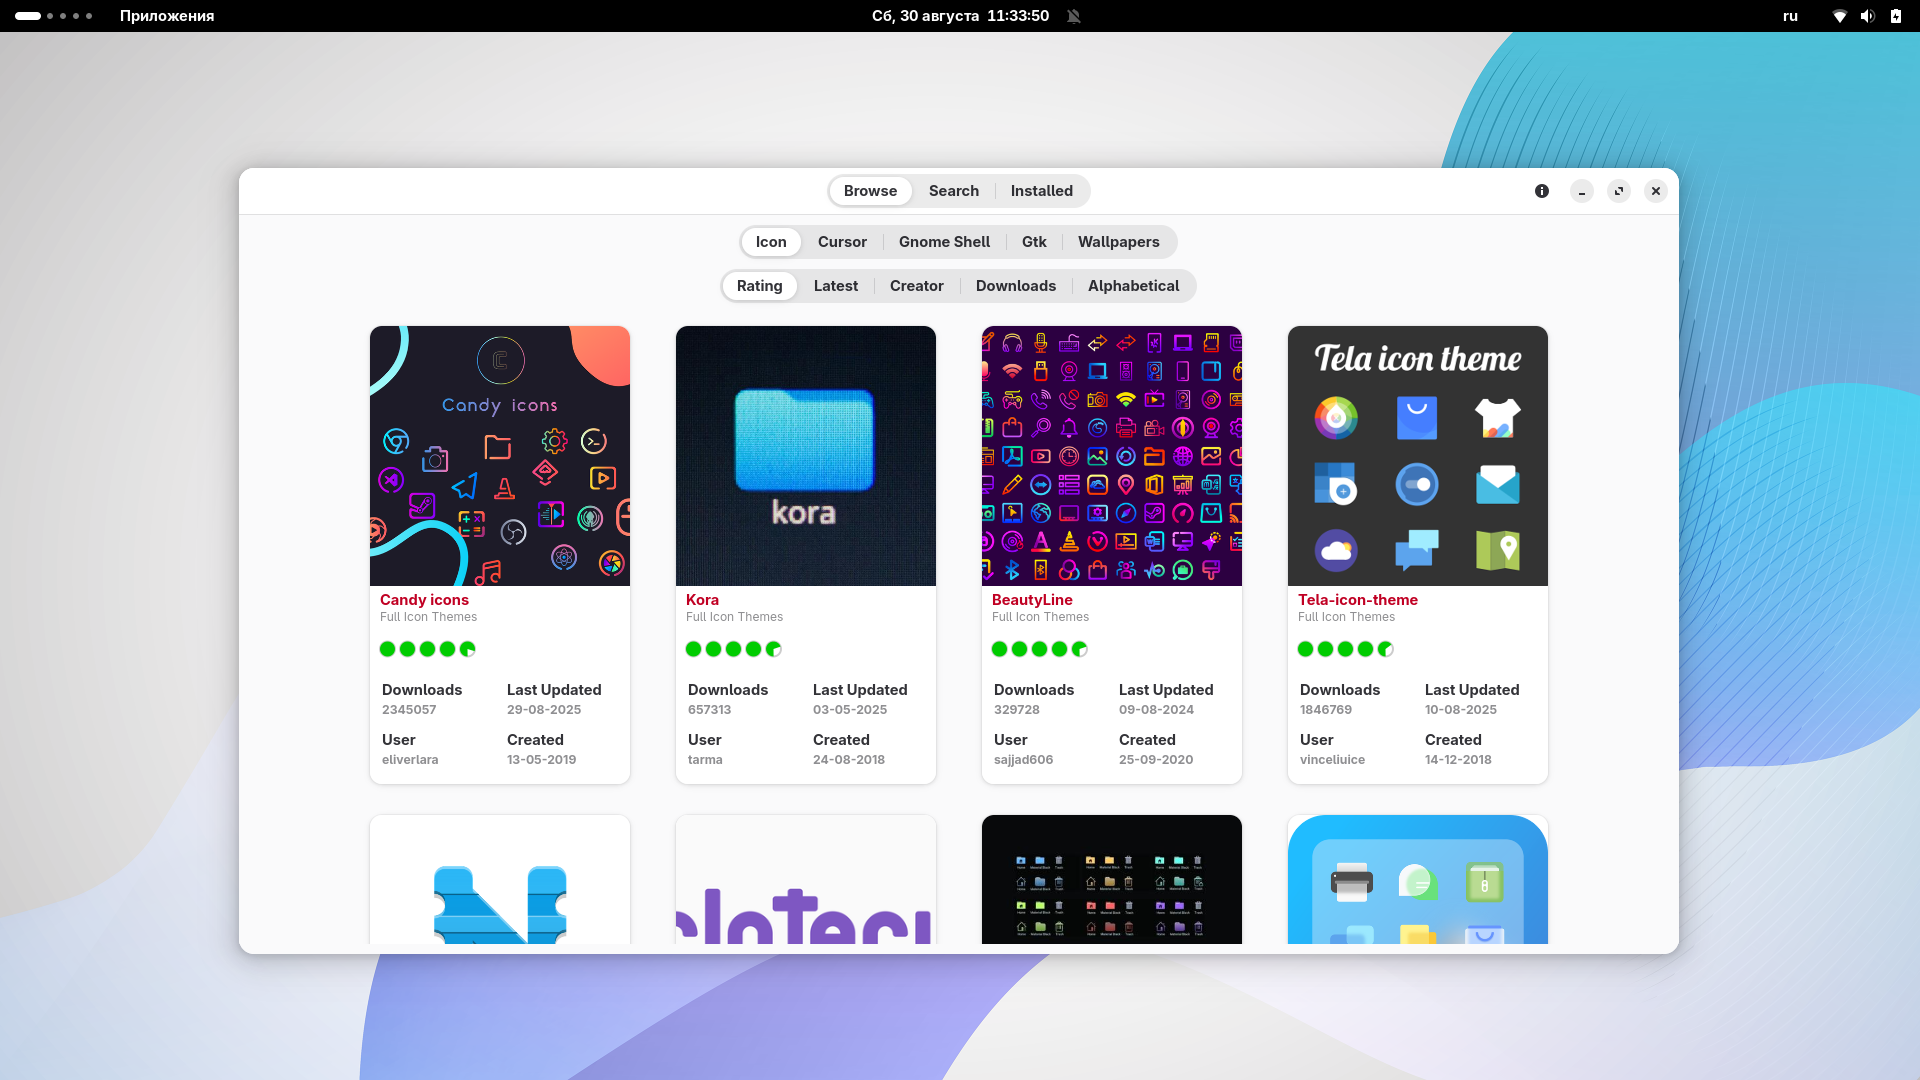
Task: Click last updated date 03-05-2025
Action: (850, 710)
